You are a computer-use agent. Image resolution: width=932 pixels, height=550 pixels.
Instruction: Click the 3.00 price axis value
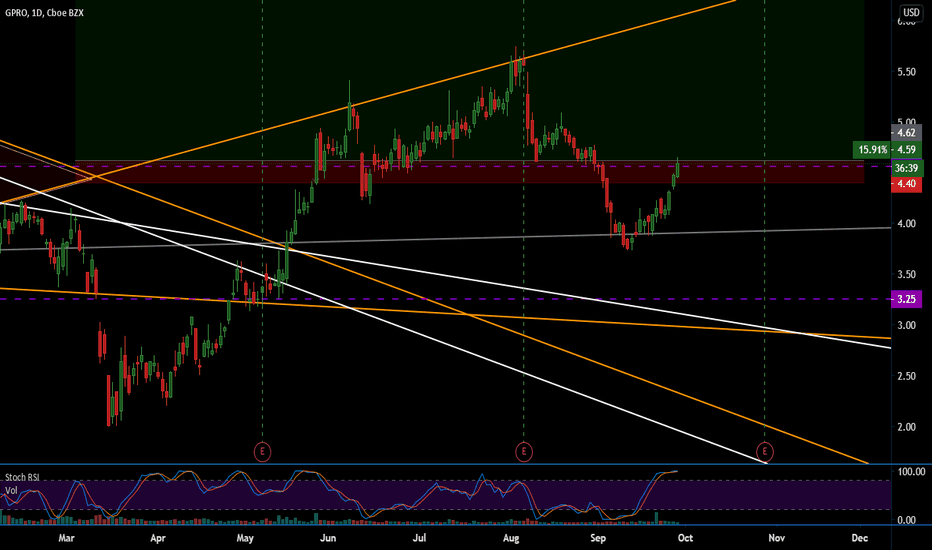[906, 326]
